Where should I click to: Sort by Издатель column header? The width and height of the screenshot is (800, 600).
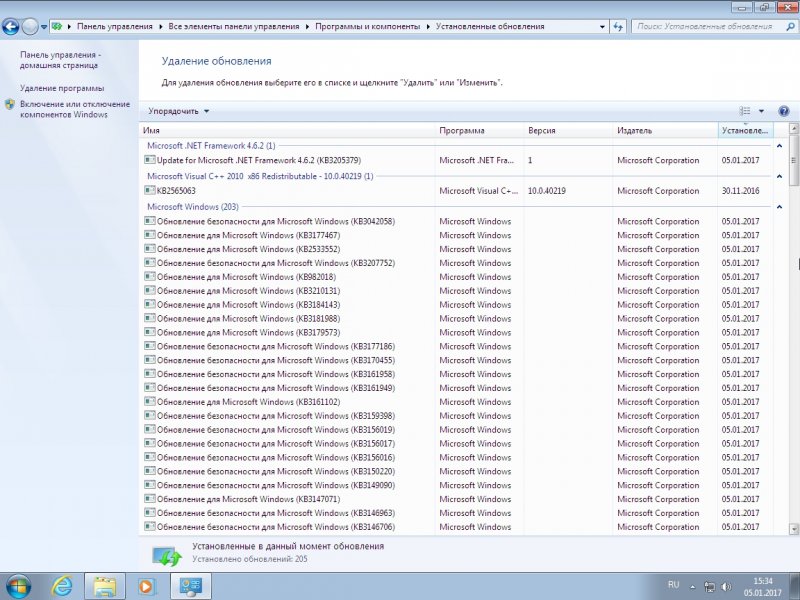(666, 131)
